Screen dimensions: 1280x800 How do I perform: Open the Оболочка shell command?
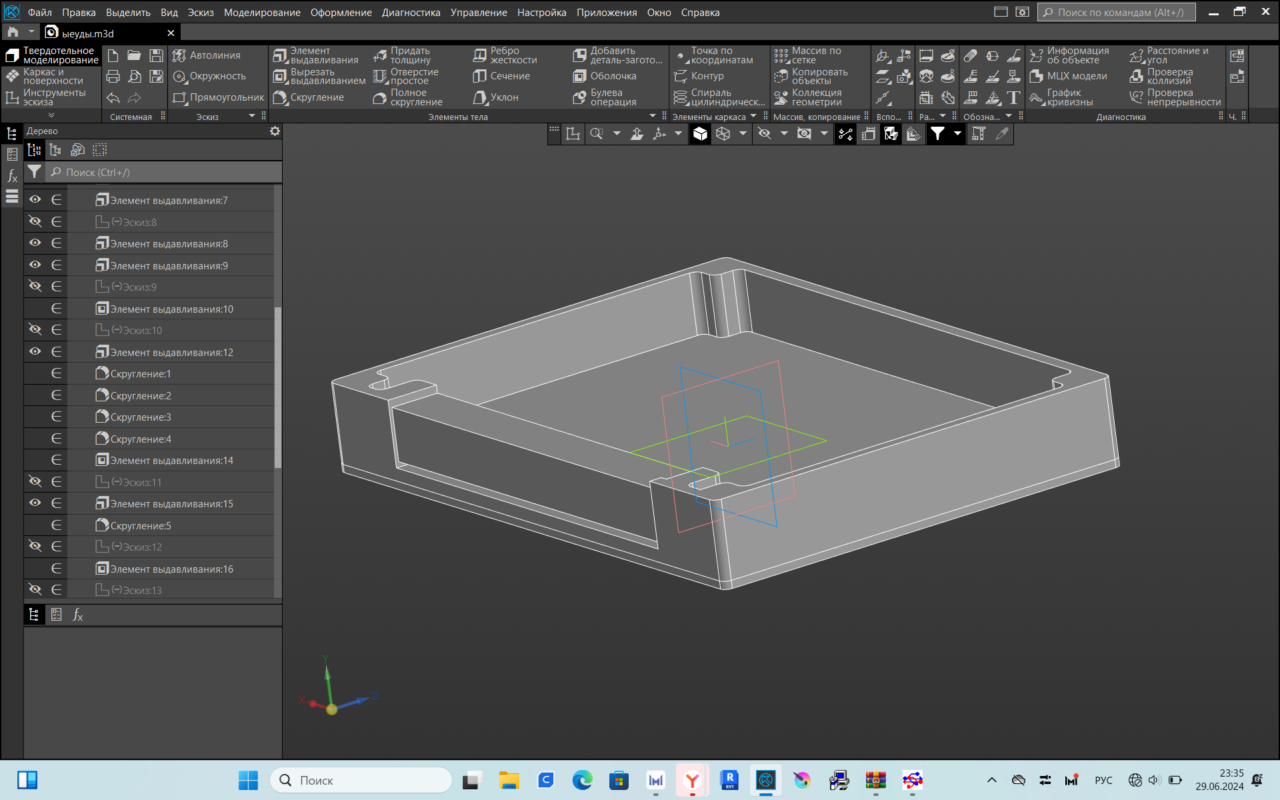604,76
